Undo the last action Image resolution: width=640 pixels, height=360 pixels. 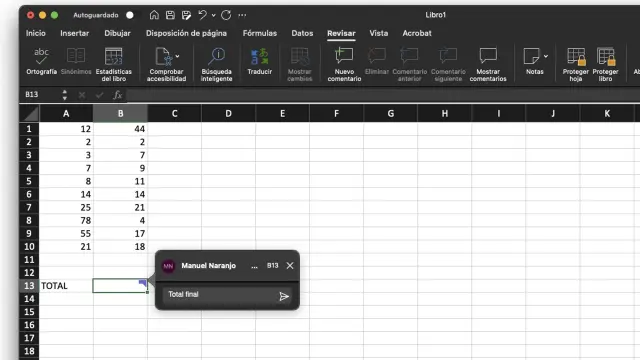[x=202, y=15]
